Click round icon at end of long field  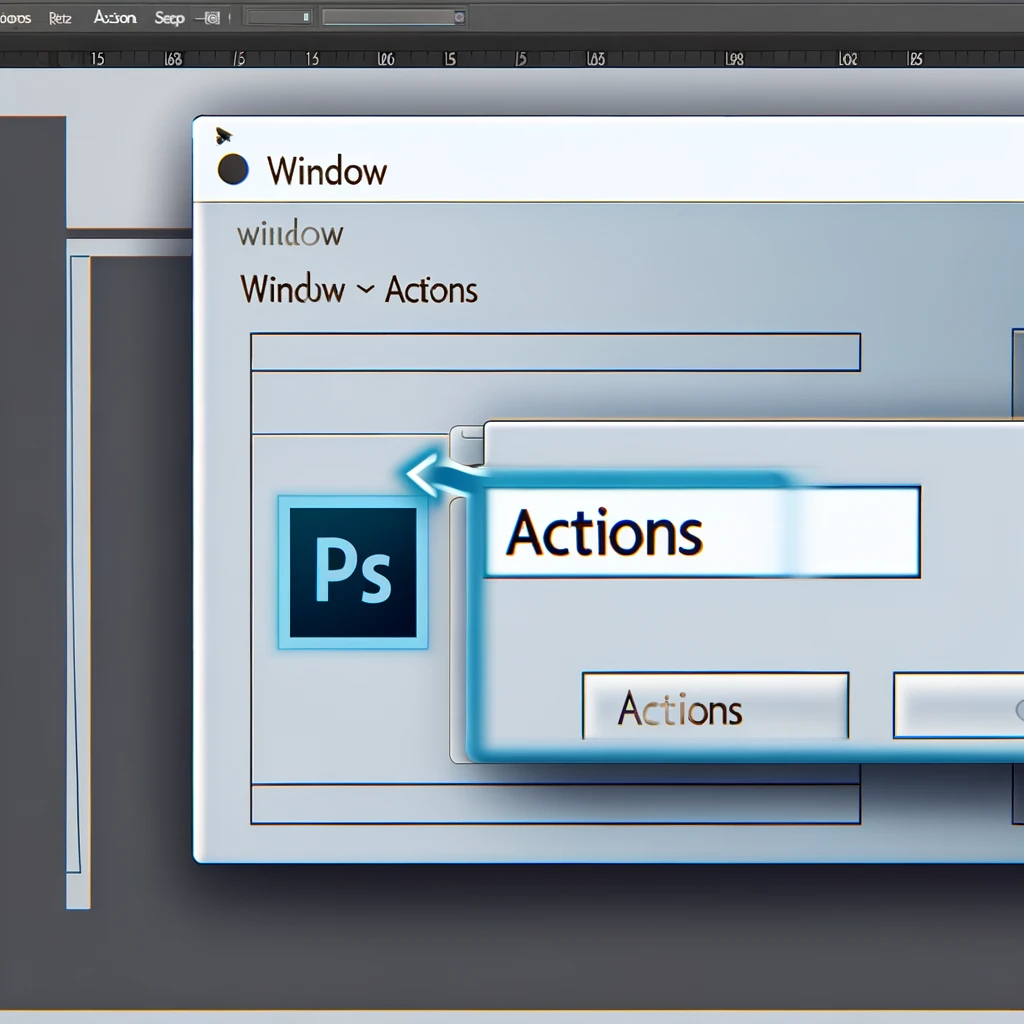tap(459, 18)
